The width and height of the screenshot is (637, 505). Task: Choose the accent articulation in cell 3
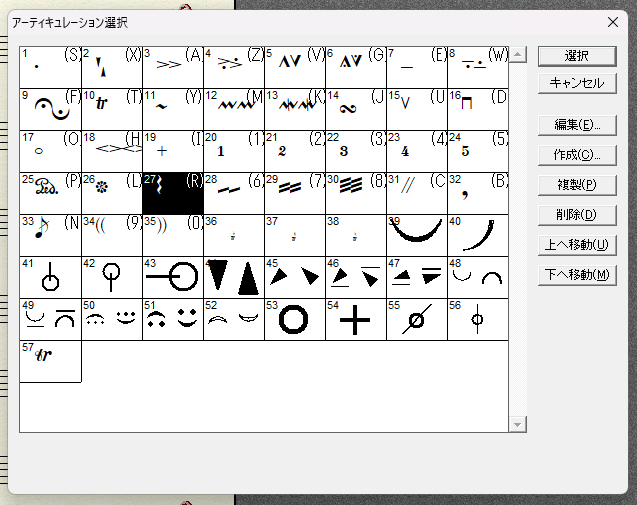coord(172,66)
